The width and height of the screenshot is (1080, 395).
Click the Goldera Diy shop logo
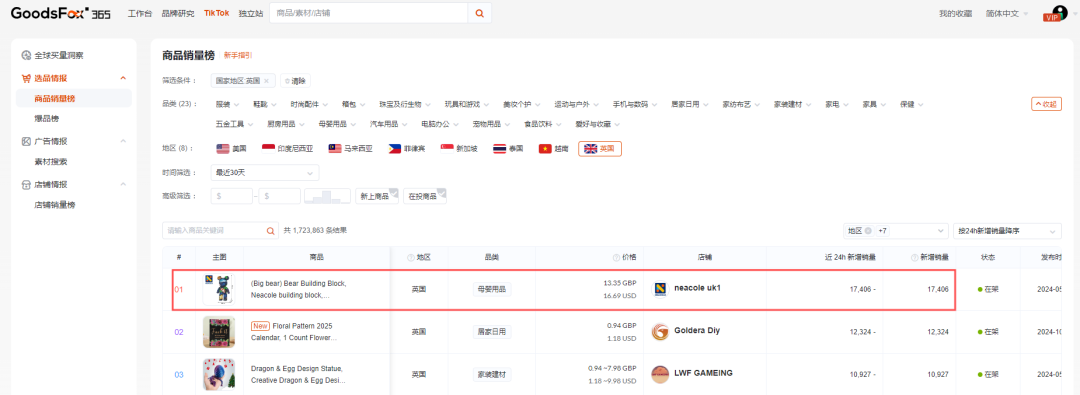[660, 332]
